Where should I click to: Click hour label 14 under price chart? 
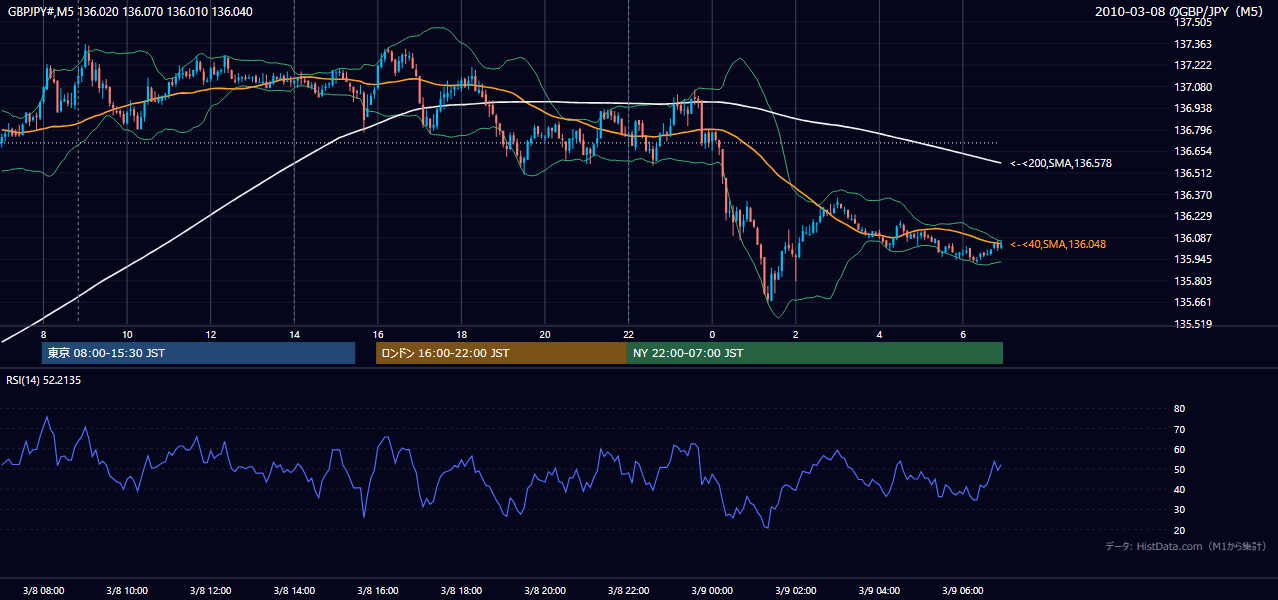click(x=294, y=334)
